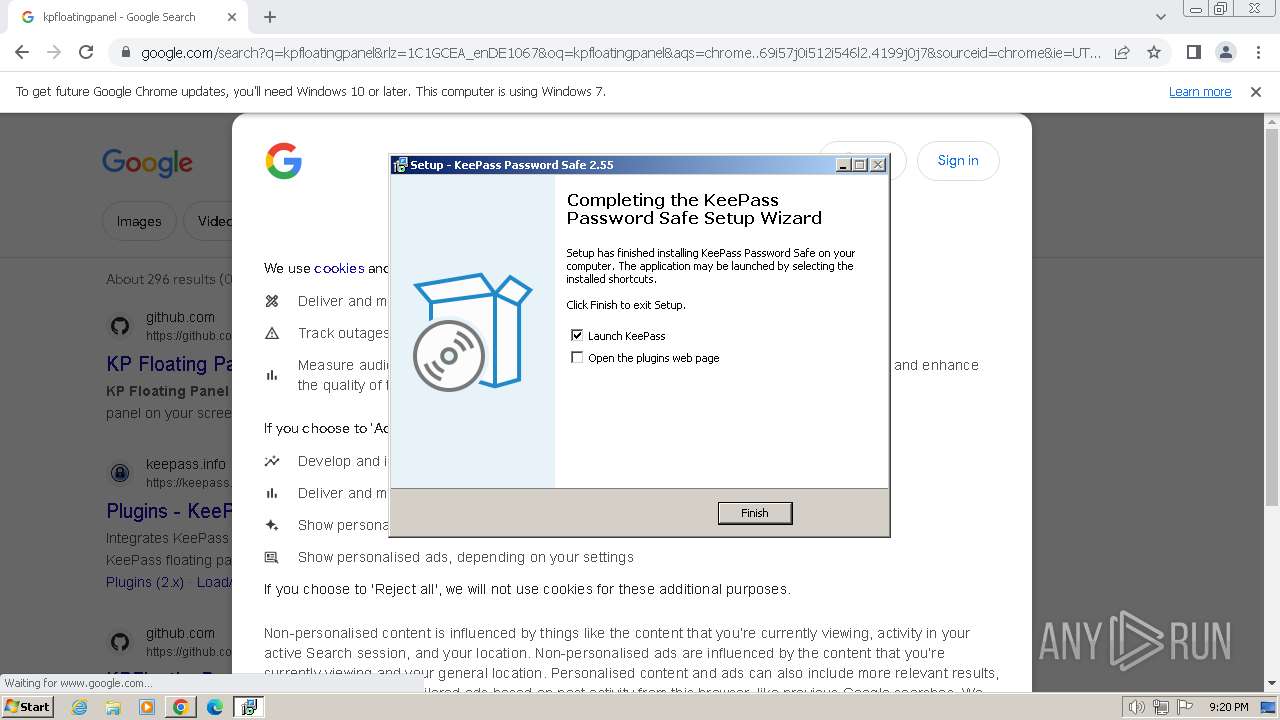The height and width of the screenshot is (720, 1280).
Task: Click the second github.com result favicon
Action: 120,642
